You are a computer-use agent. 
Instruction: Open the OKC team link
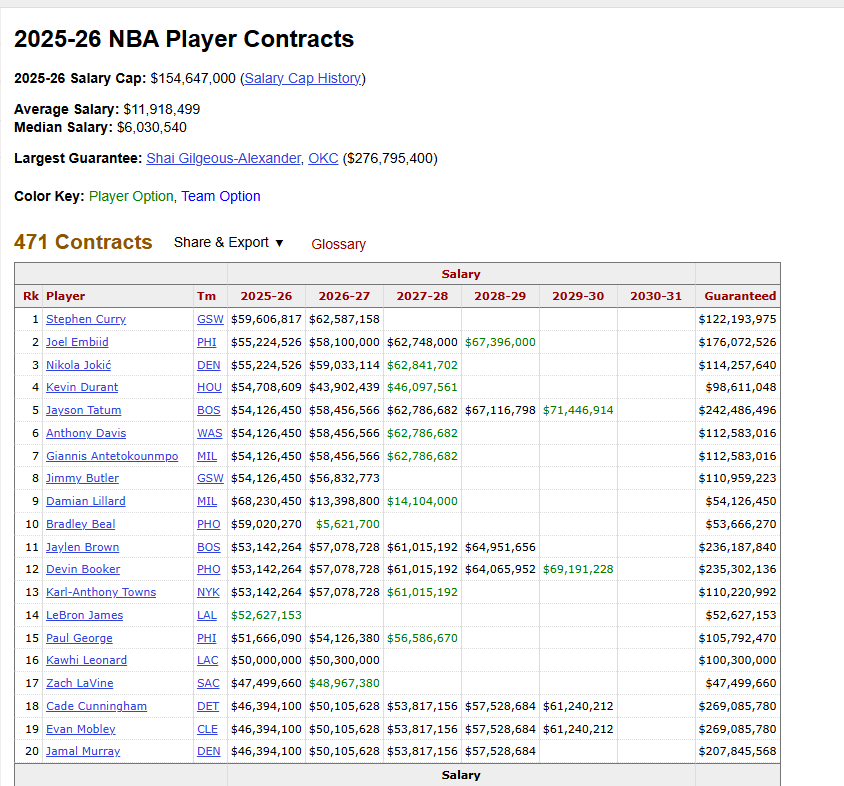pyautogui.click(x=323, y=158)
